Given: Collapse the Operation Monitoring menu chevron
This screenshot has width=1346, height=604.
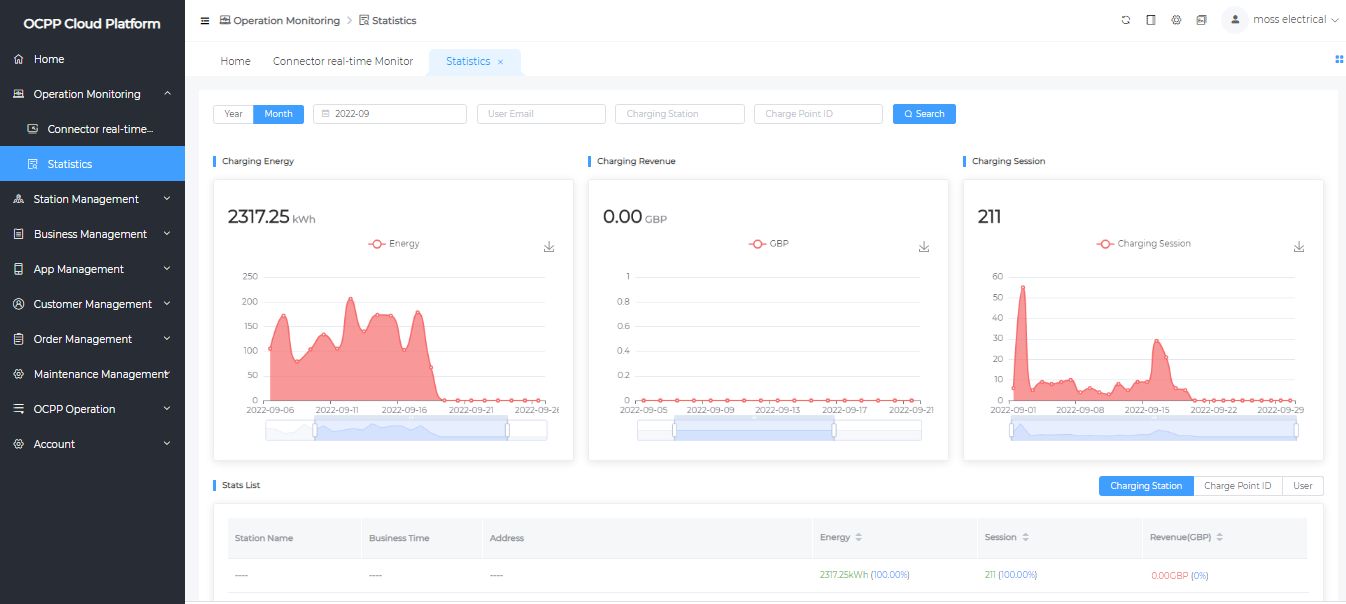Looking at the screenshot, I should point(167,94).
